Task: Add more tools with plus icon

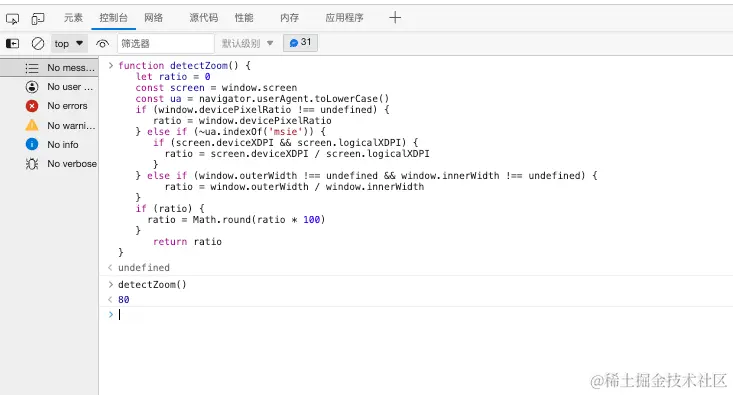Action: click(x=395, y=18)
